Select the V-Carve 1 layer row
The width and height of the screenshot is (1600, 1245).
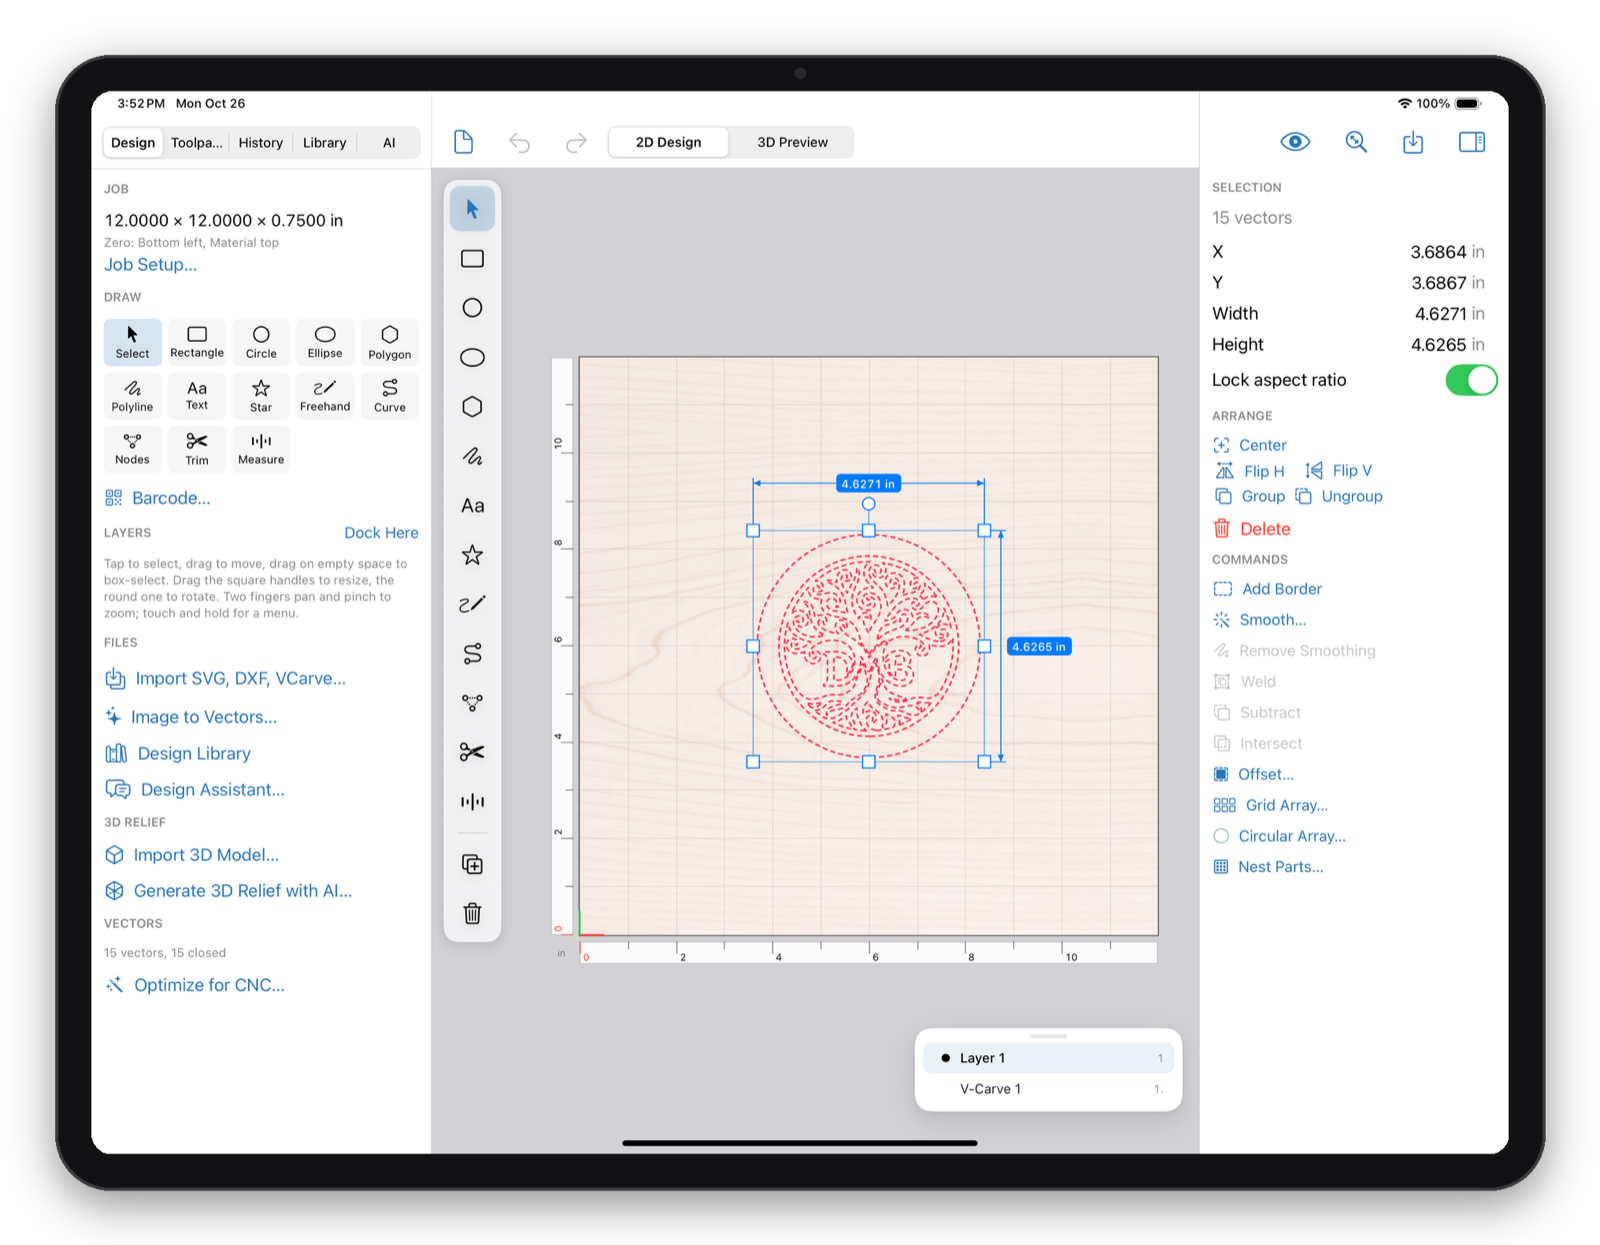tap(1048, 1089)
